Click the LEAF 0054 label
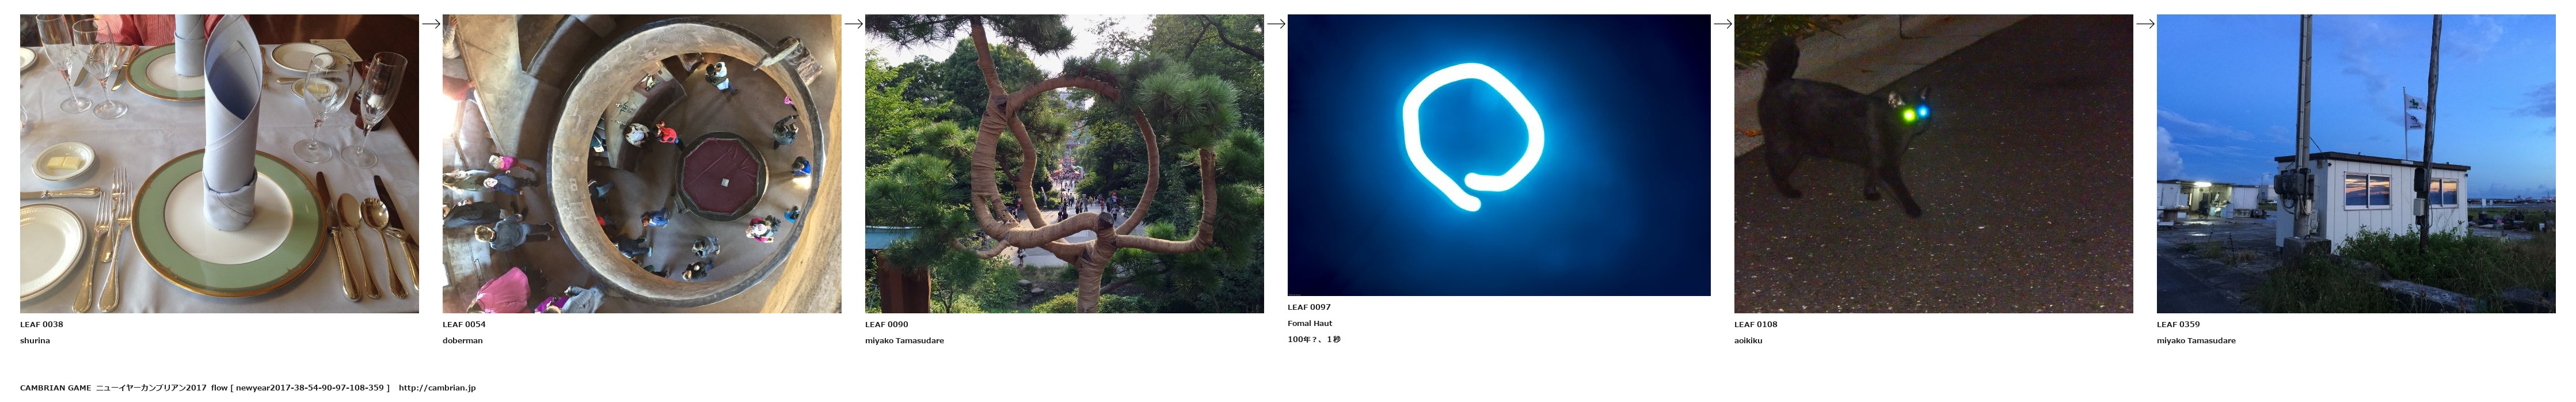Viewport: 2576px width, 402px height. [x=464, y=324]
